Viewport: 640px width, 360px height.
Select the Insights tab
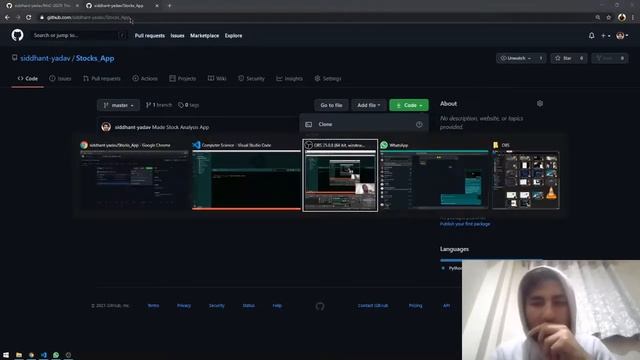coord(289,78)
